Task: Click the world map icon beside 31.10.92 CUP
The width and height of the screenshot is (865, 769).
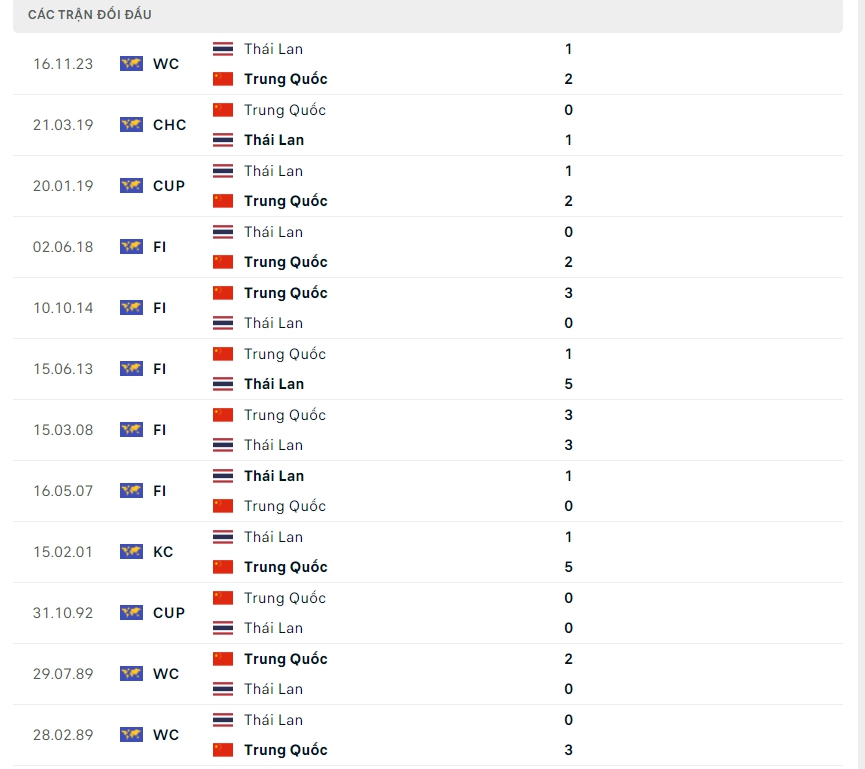Action: pos(131,613)
